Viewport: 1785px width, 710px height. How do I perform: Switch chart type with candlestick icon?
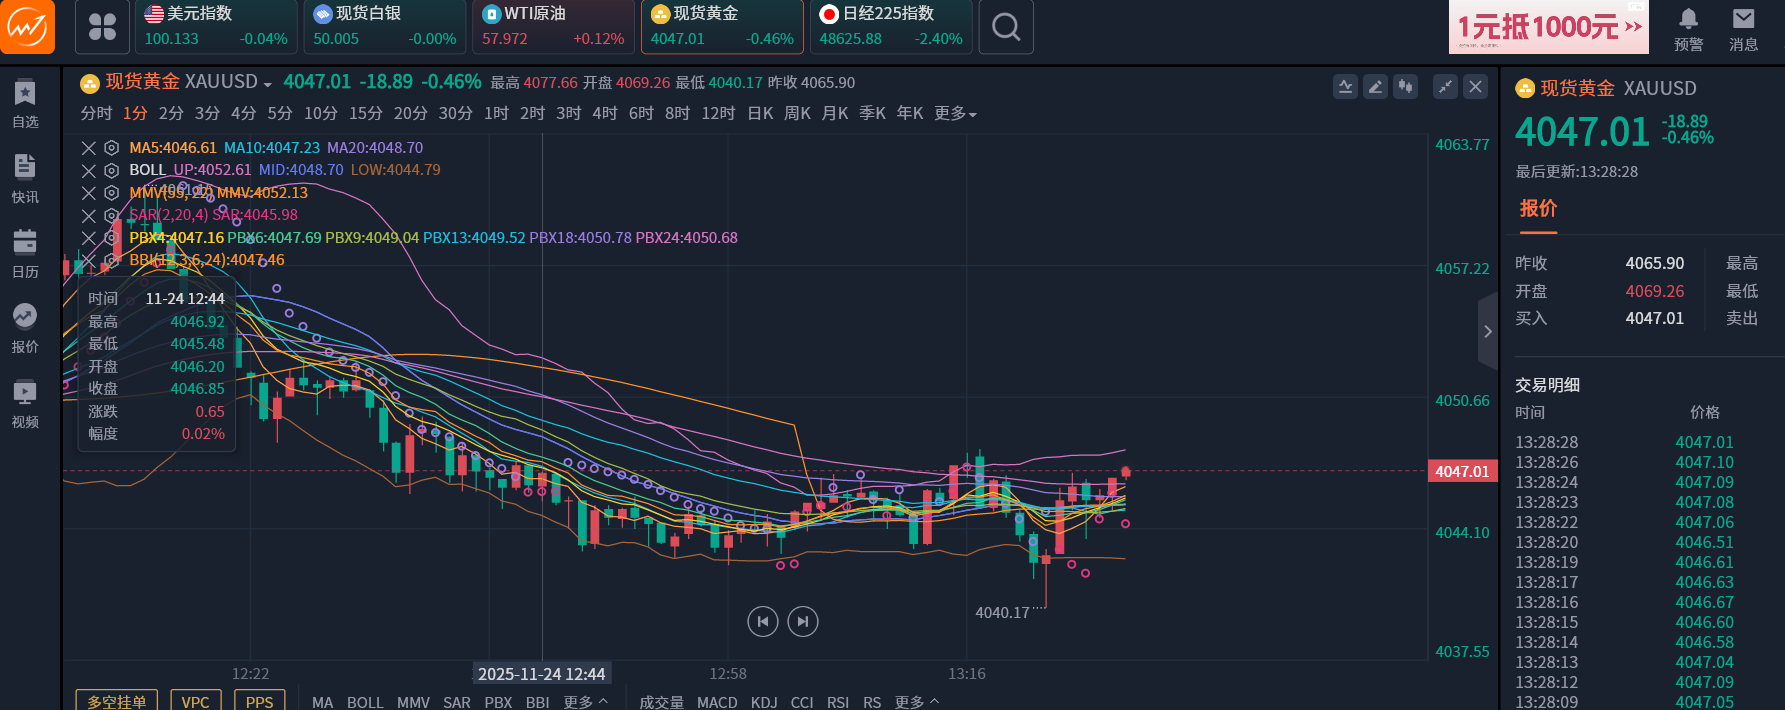pyautogui.click(x=1405, y=87)
